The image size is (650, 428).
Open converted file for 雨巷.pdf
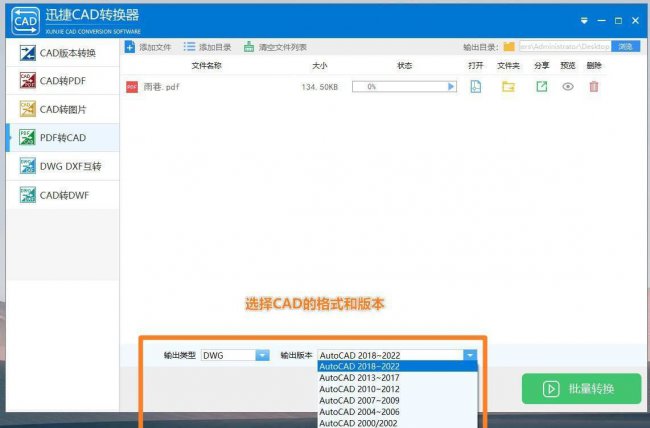click(x=475, y=87)
